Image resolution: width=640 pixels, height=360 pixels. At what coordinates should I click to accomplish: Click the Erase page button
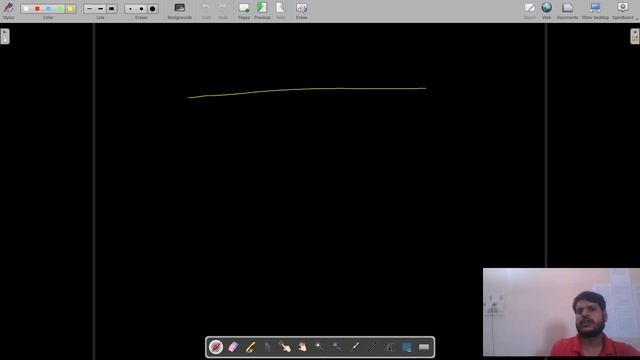pos(302,10)
